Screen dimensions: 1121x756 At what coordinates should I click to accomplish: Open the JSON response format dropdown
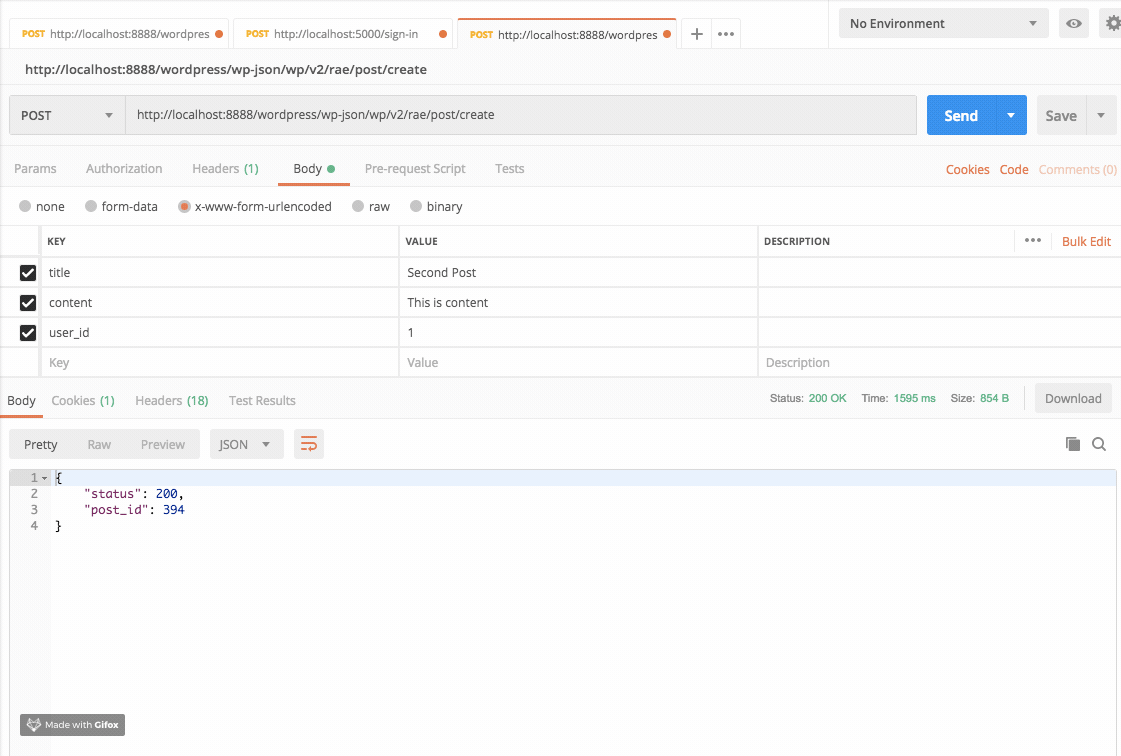246,444
